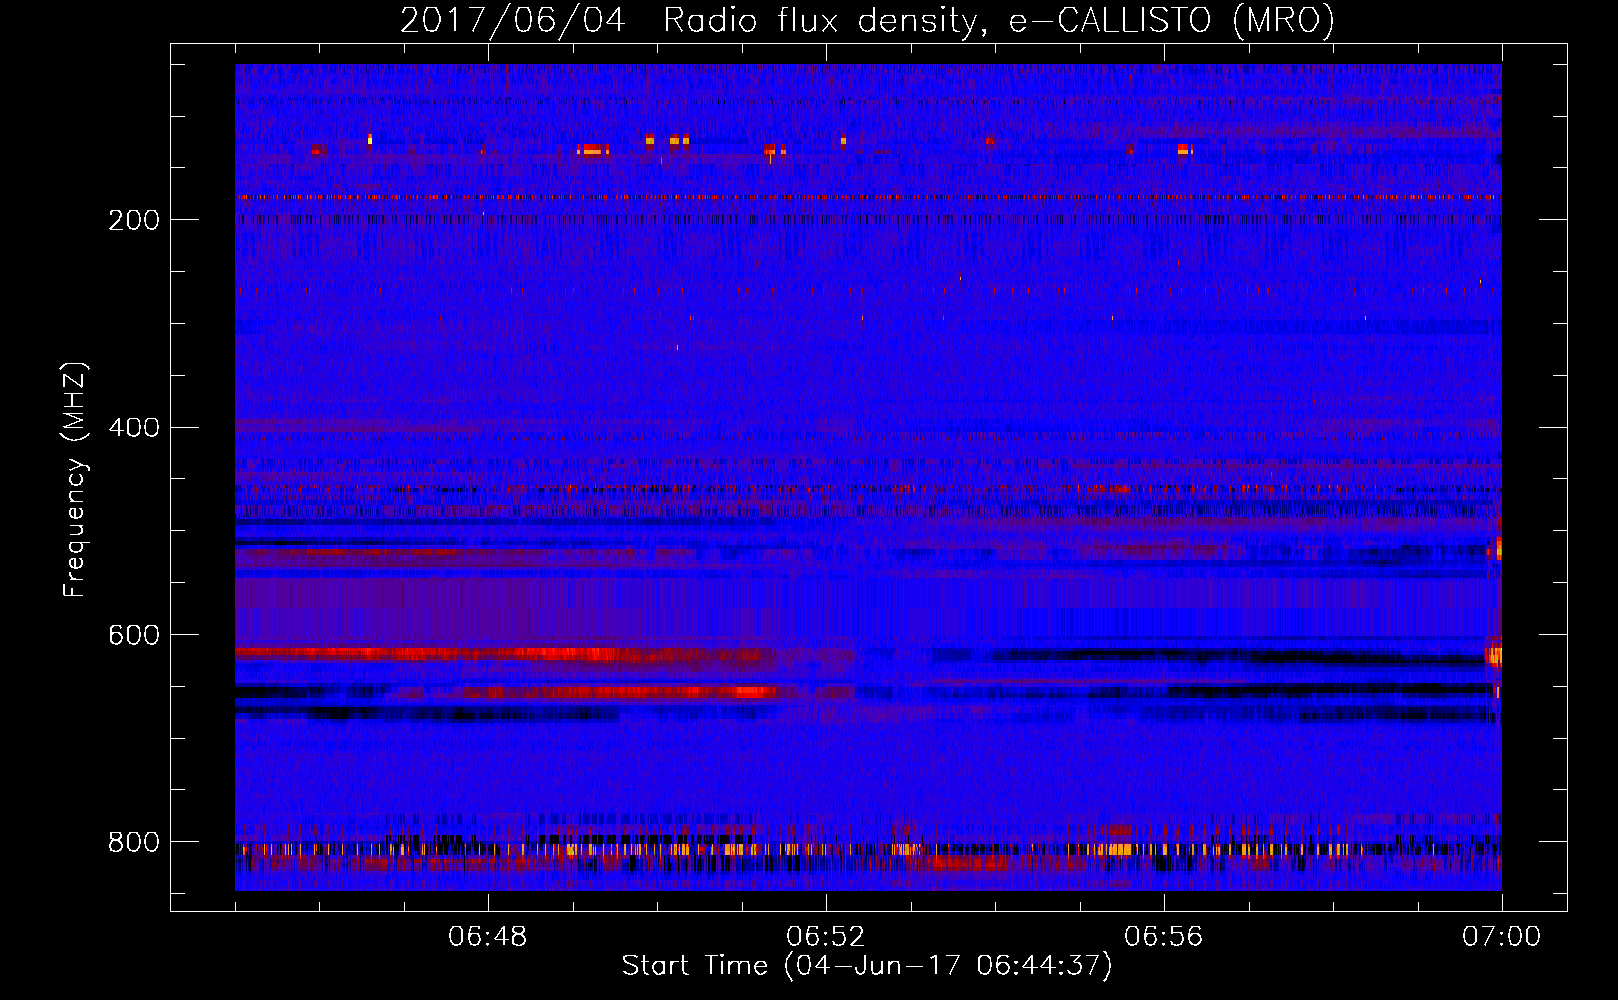Click the 06:56 time tick label
Viewport: 1618px width, 1000px height.
(x=1164, y=937)
